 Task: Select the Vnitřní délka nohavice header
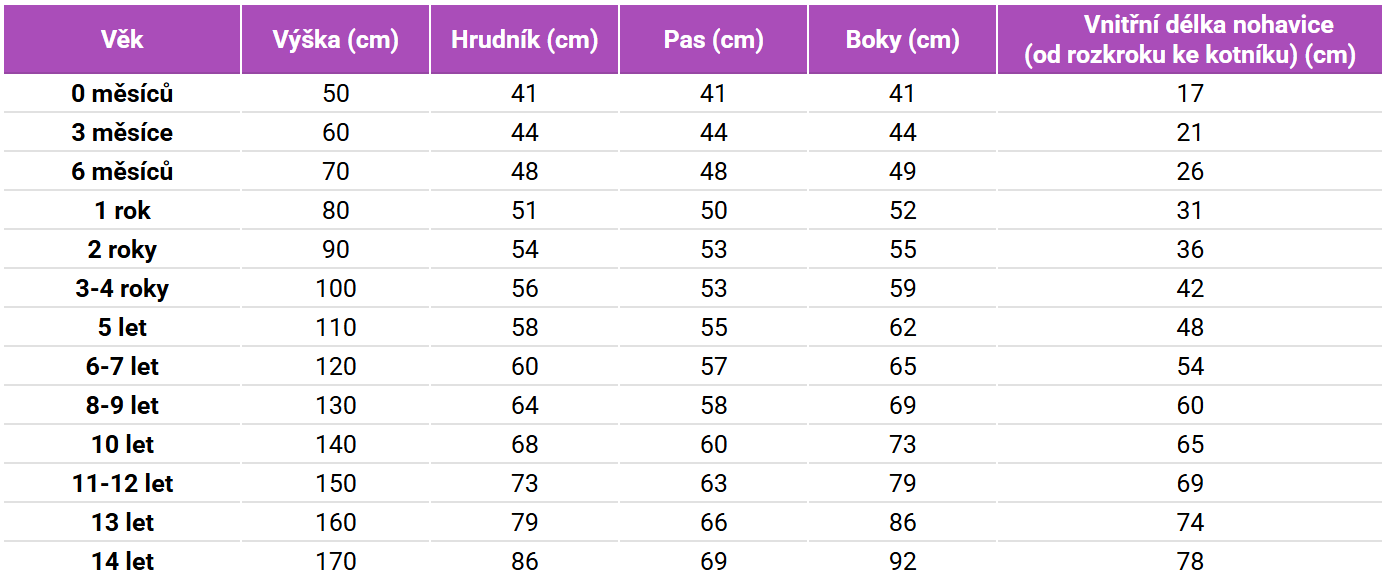tap(1190, 40)
